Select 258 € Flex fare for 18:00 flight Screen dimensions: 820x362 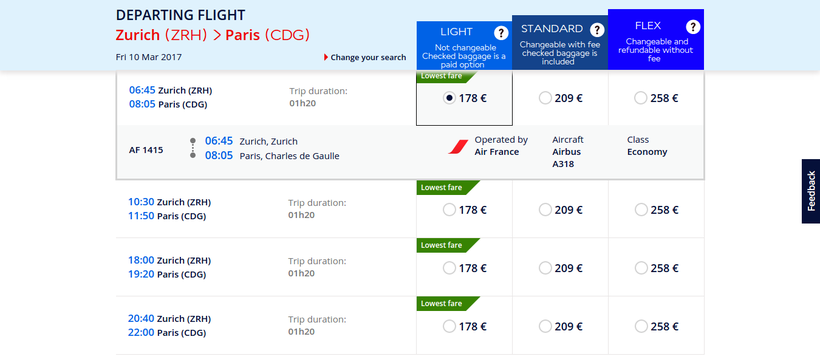641,268
